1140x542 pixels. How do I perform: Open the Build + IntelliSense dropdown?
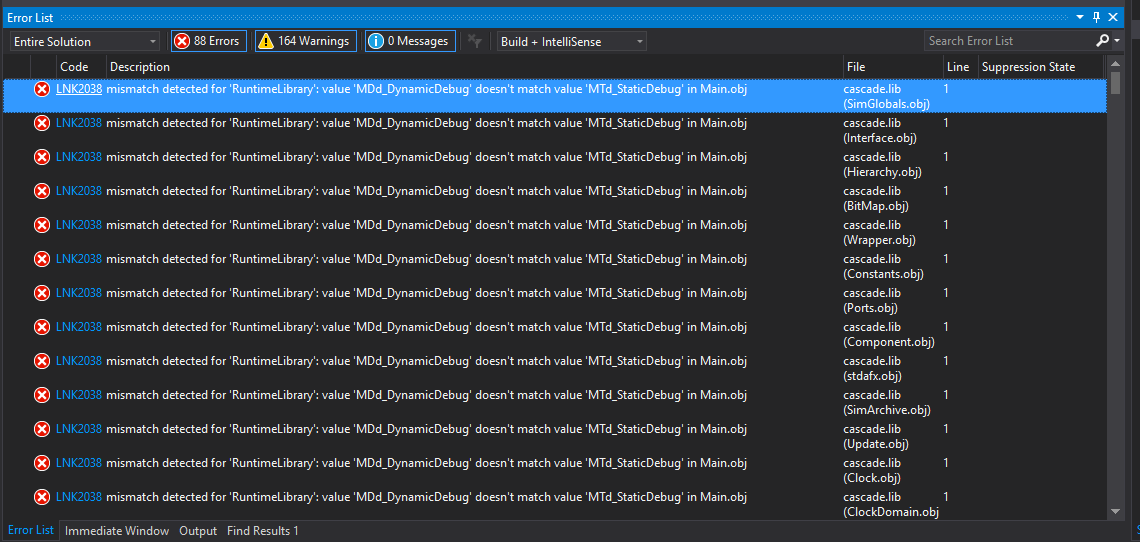click(571, 42)
